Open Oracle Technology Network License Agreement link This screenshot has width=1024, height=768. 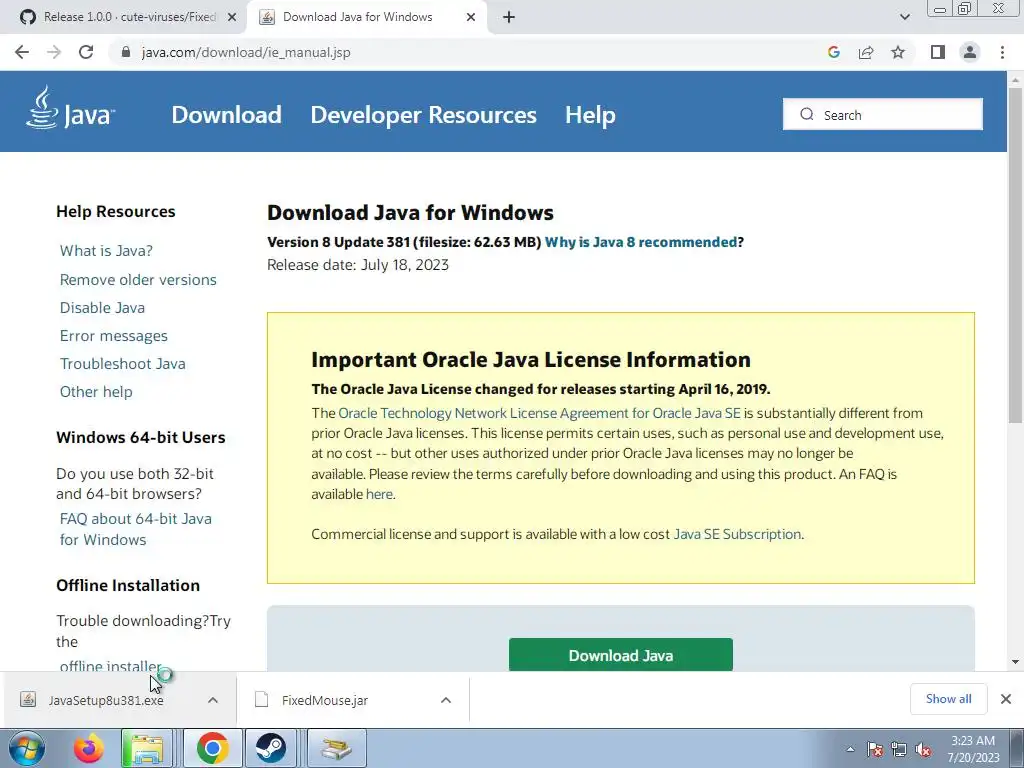(539, 413)
